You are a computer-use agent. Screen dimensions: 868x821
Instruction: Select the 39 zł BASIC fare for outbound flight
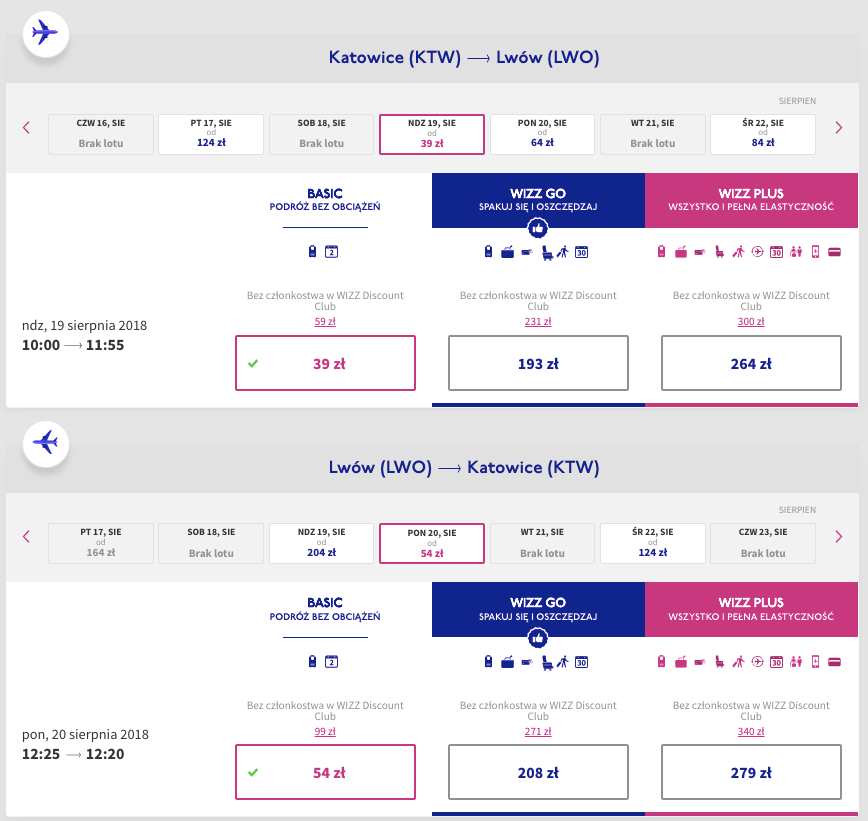[326, 363]
